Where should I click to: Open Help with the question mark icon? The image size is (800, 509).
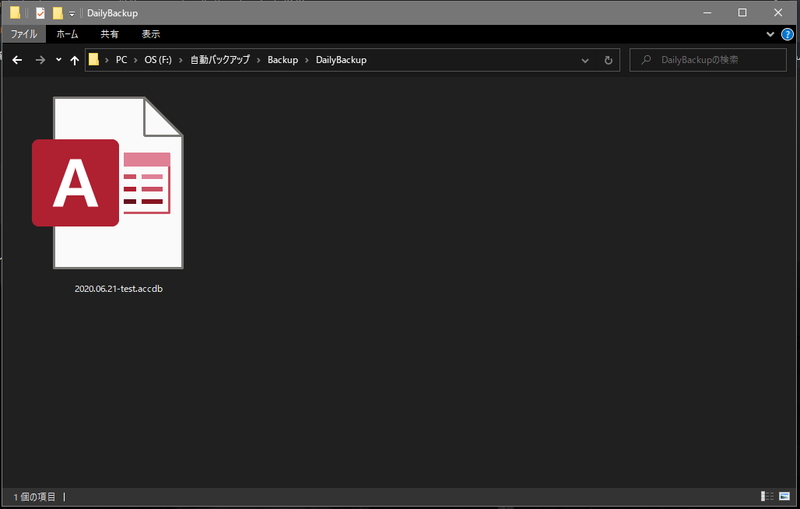(x=787, y=34)
